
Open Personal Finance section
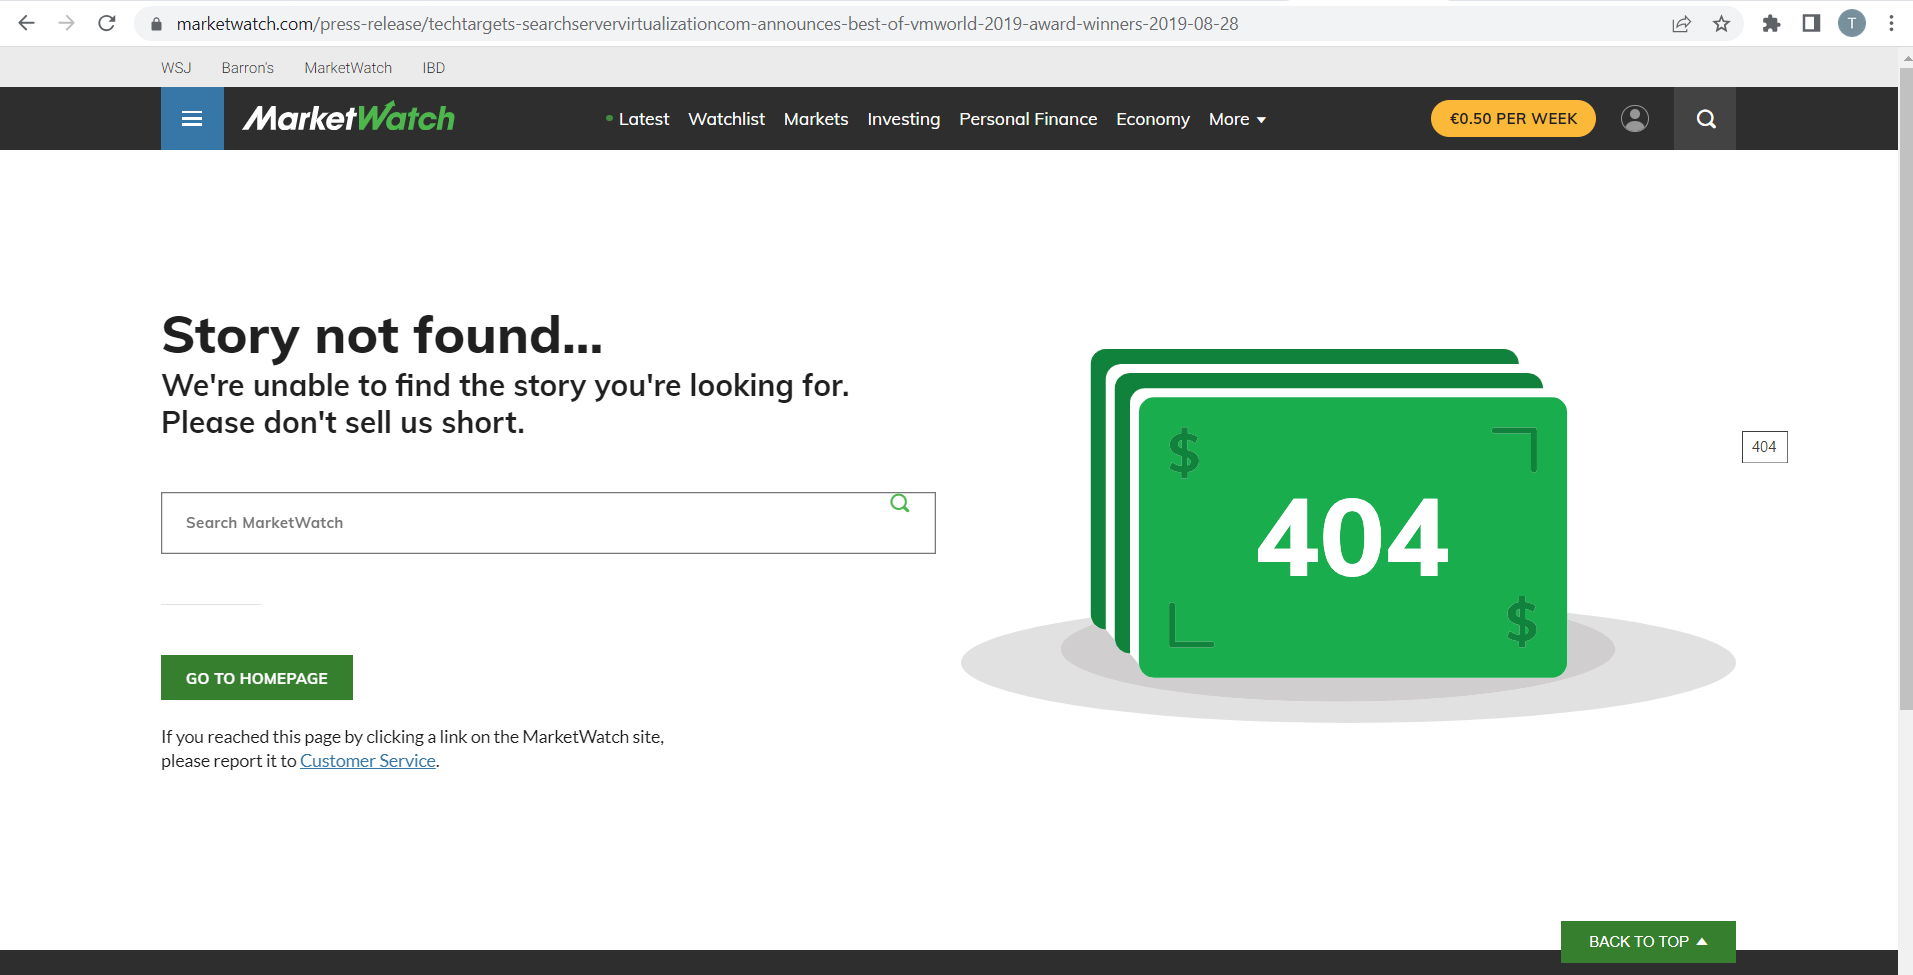point(1028,119)
